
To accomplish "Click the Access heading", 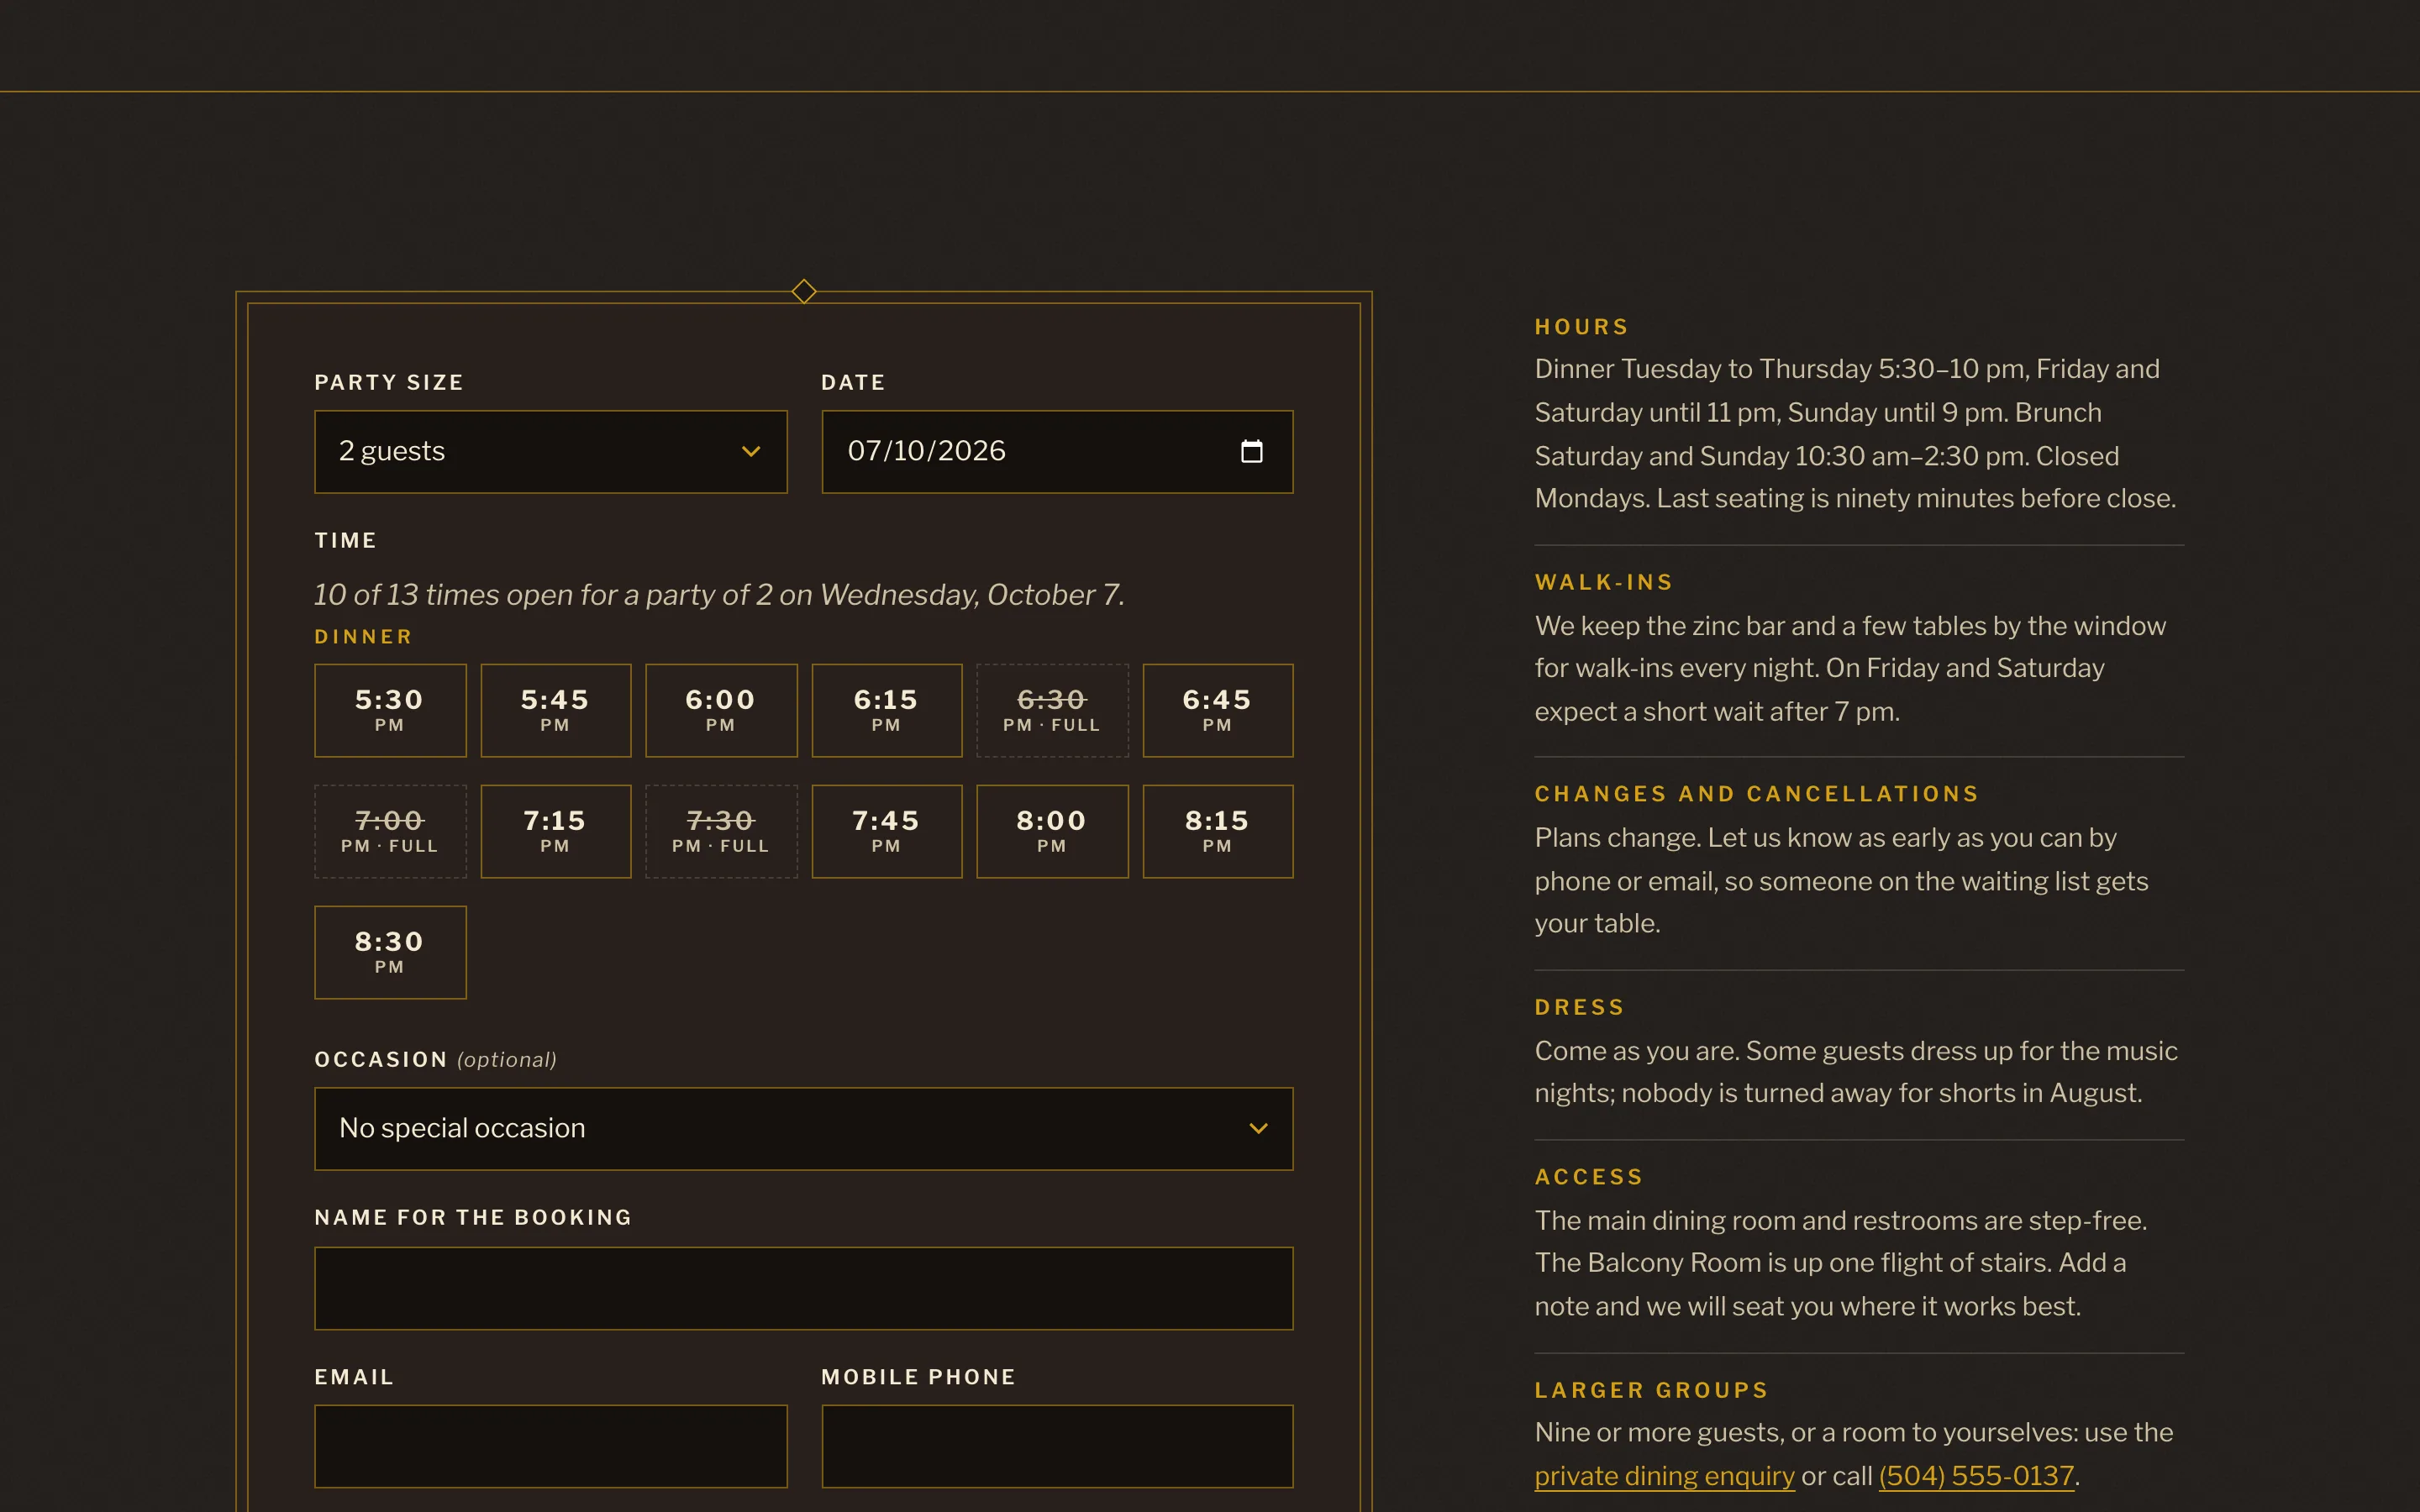I will [x=1589, y=1177].
